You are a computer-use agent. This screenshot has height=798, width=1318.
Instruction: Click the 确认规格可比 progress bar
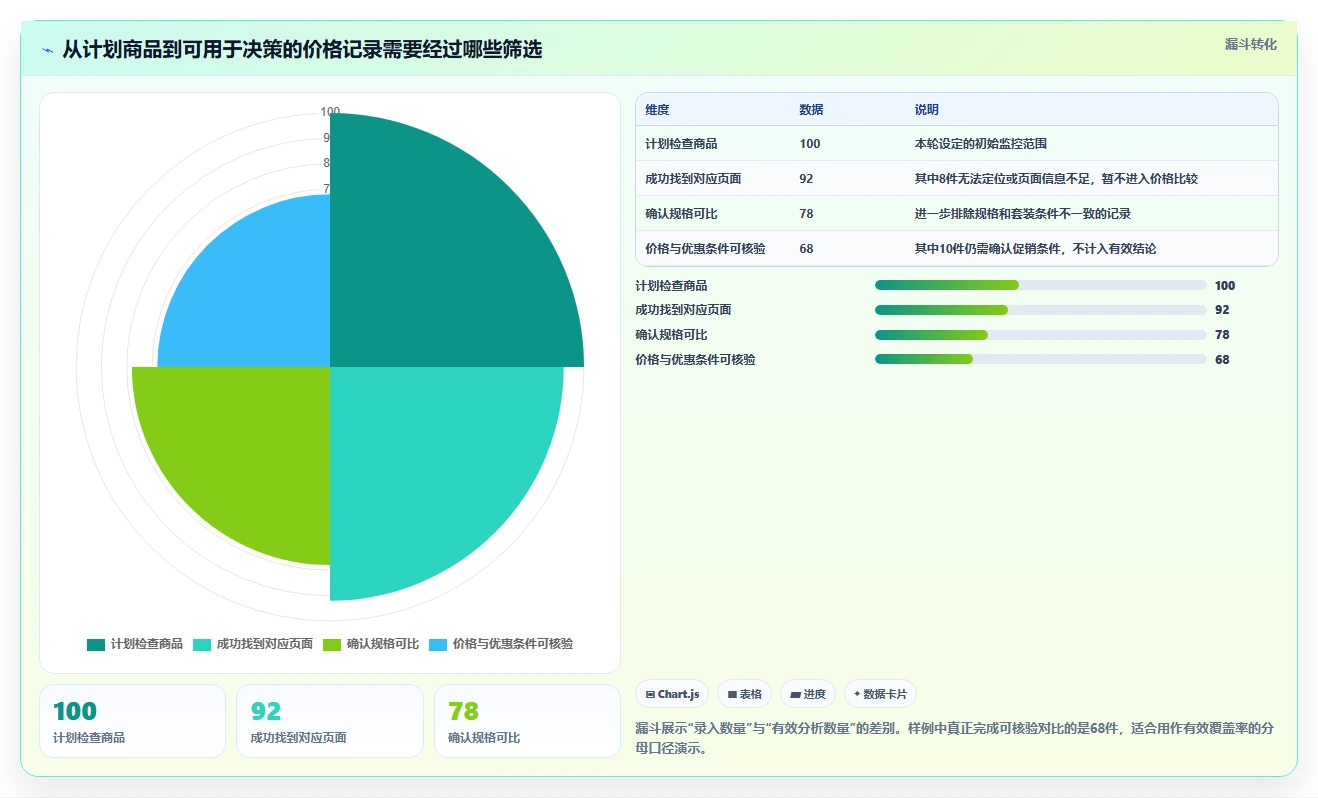pyautogui.click(x=1040, y=335)
